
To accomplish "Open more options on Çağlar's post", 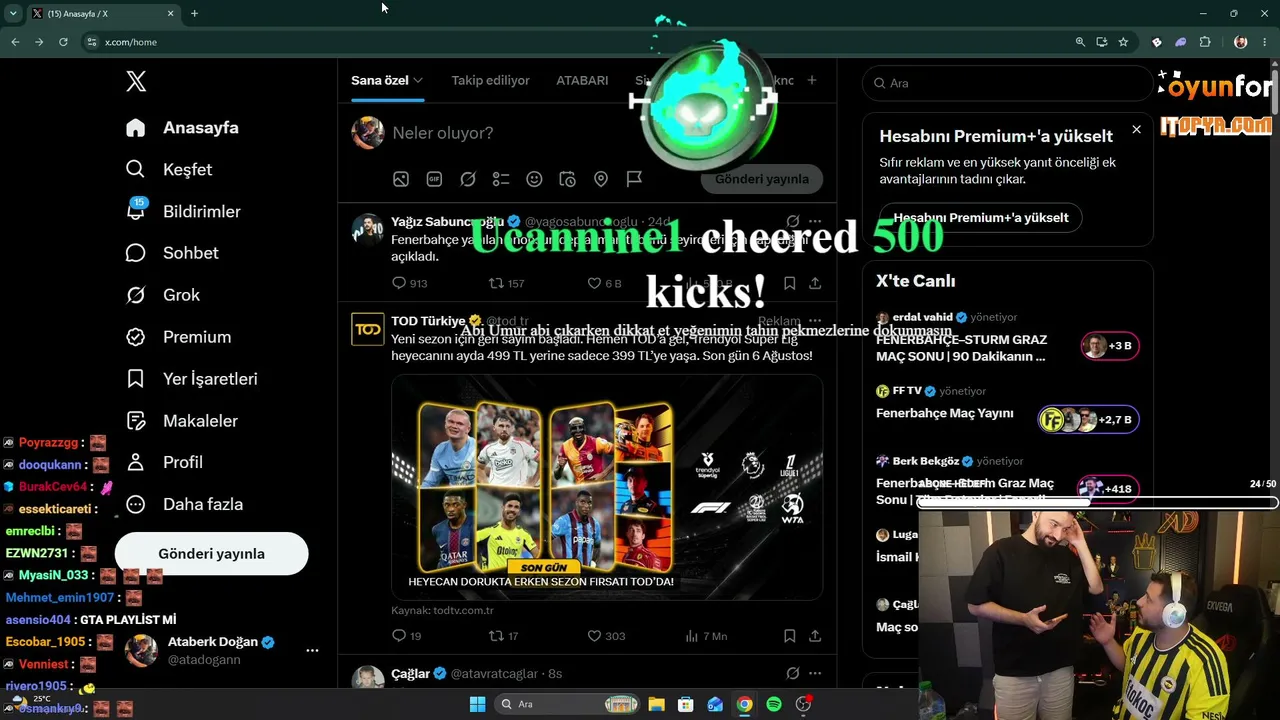I will (815, 673).
